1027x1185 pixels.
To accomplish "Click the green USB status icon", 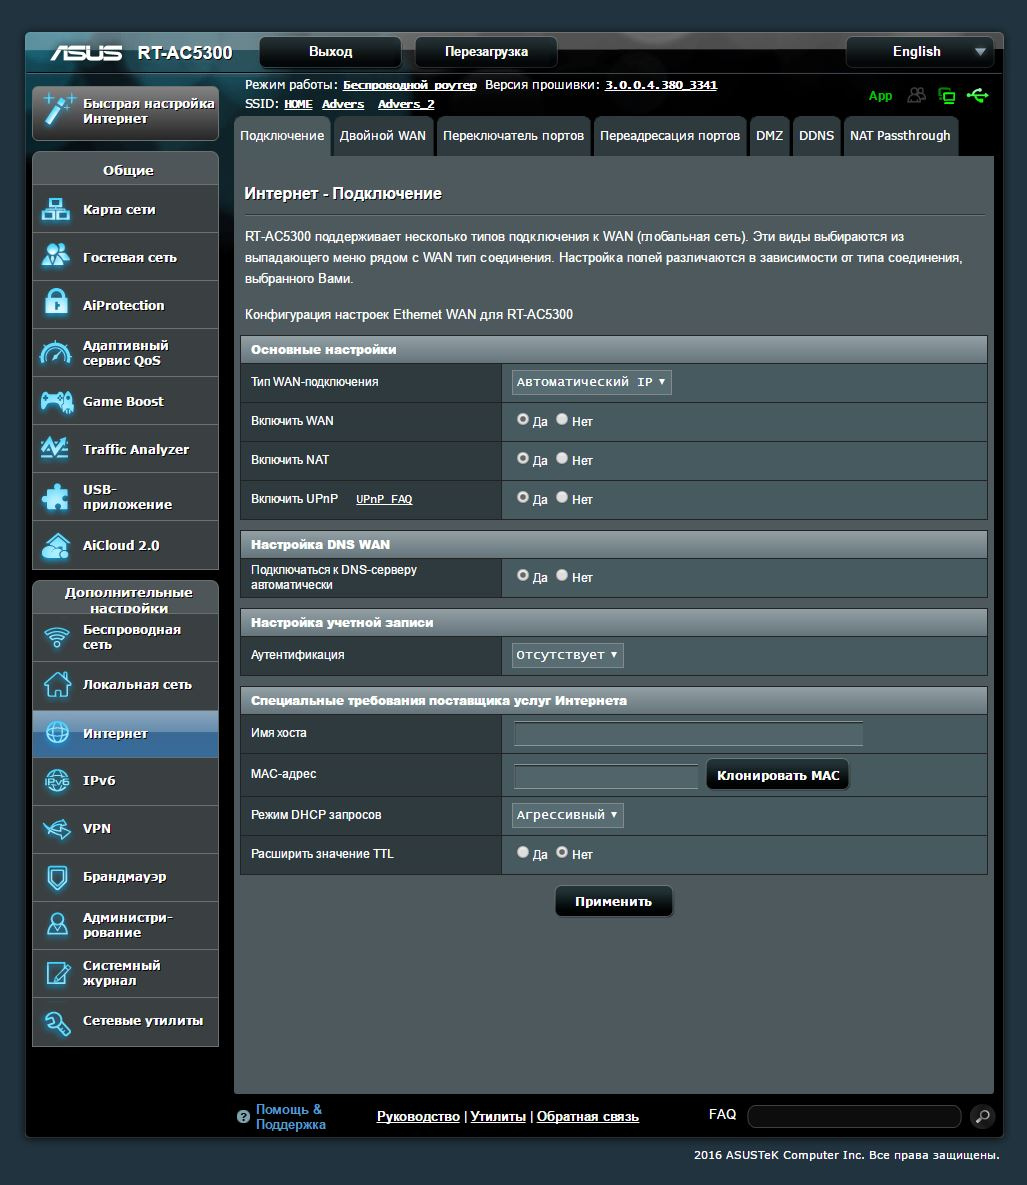I will click(977, 95).
